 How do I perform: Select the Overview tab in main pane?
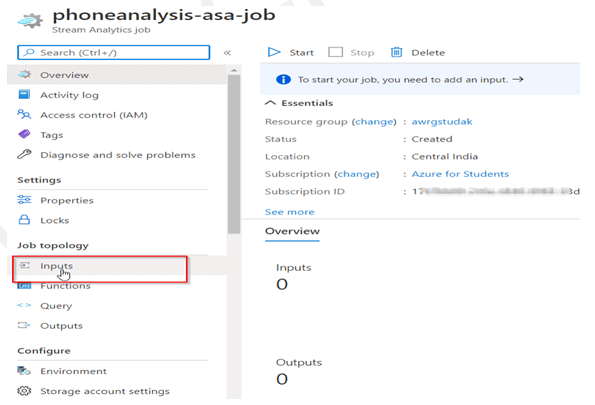pyautogui.click(x=292, y=231)
